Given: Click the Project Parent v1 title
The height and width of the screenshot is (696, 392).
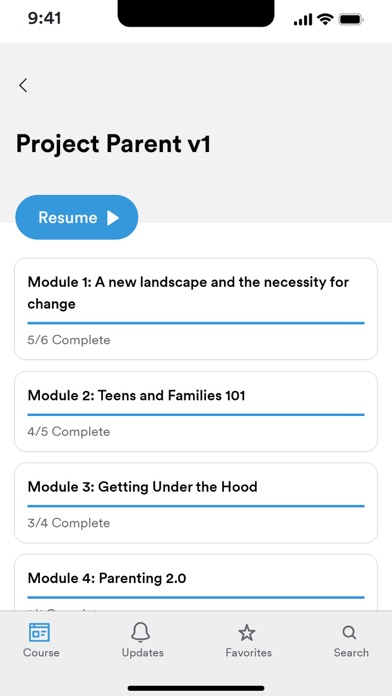Looking at the screenshot, I should pos(113,144).
